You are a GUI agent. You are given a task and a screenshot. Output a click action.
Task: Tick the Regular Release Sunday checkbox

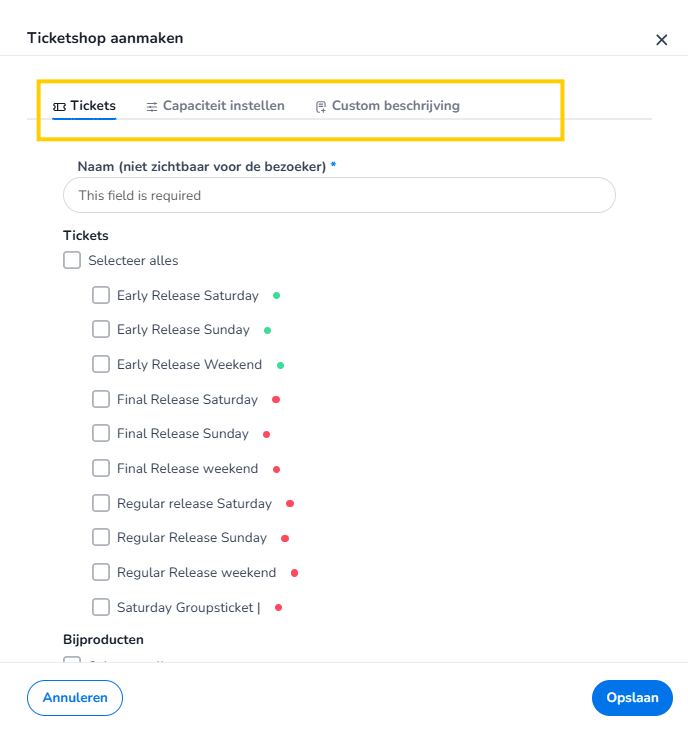click(101, 537)
